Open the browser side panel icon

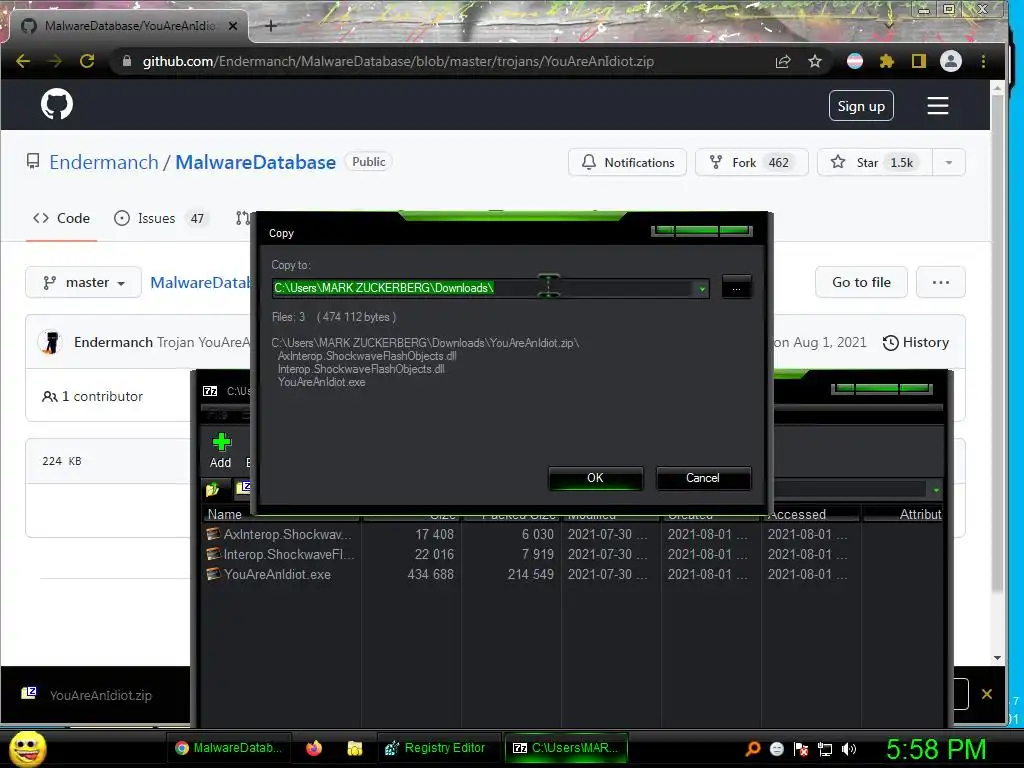[919, 61]
